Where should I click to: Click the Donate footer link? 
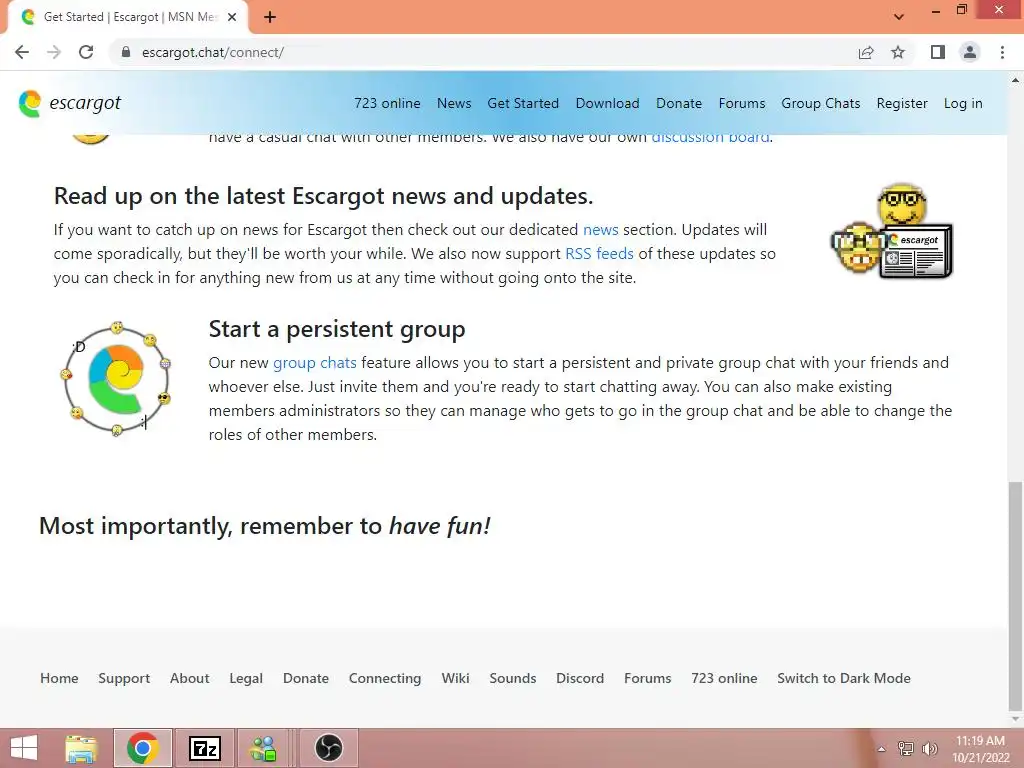point(306,678)
